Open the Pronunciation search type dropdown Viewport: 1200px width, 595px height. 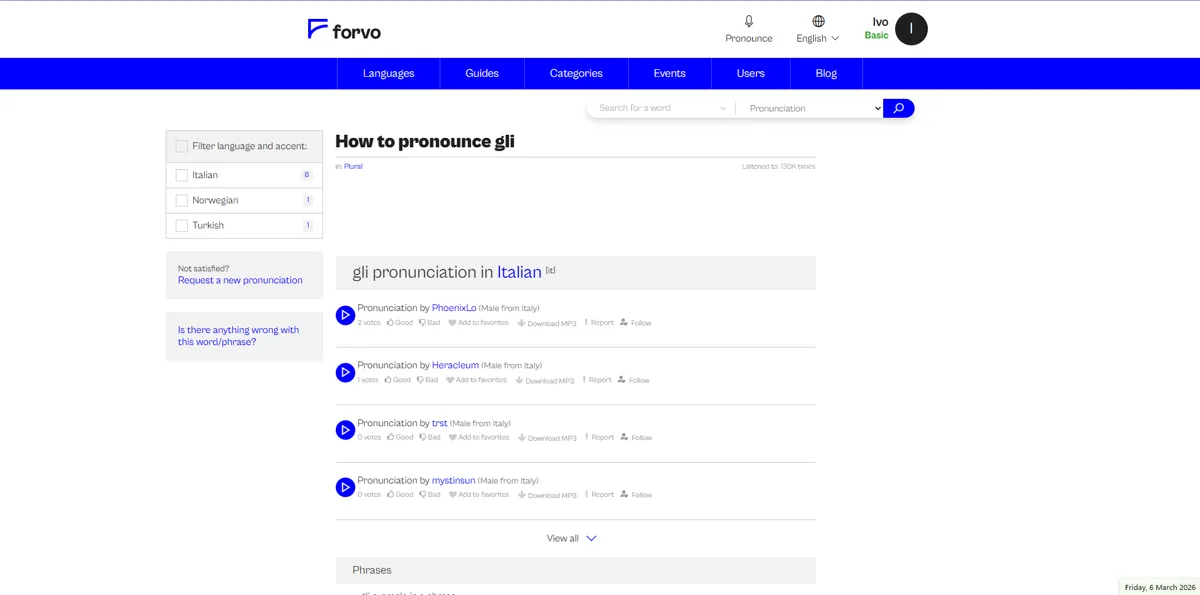point(808,107)
